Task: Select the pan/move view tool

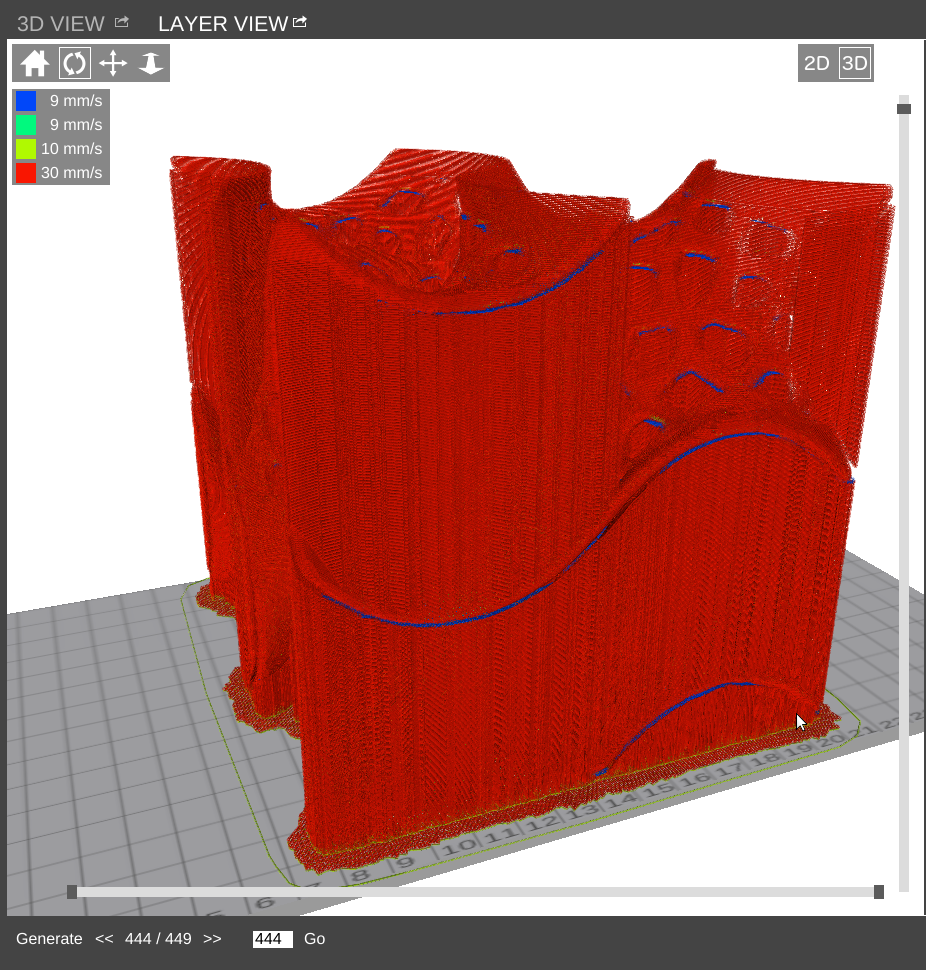Action: coord(113,63)
